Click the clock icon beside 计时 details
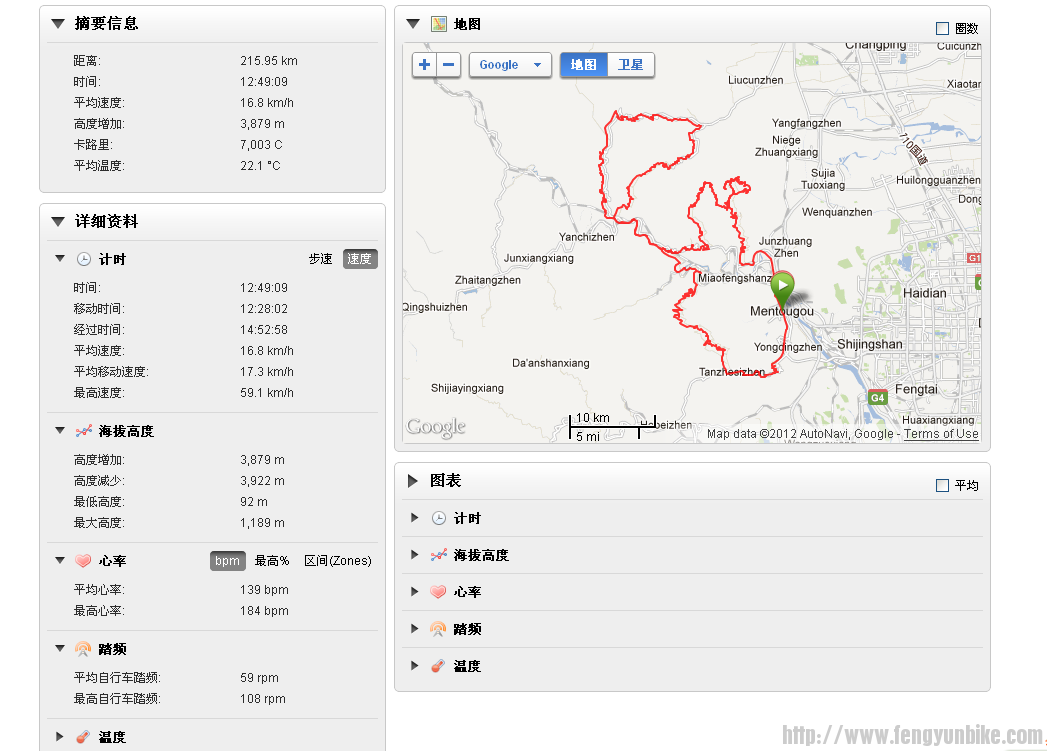The image size is (1047, 751). (84, 259)
